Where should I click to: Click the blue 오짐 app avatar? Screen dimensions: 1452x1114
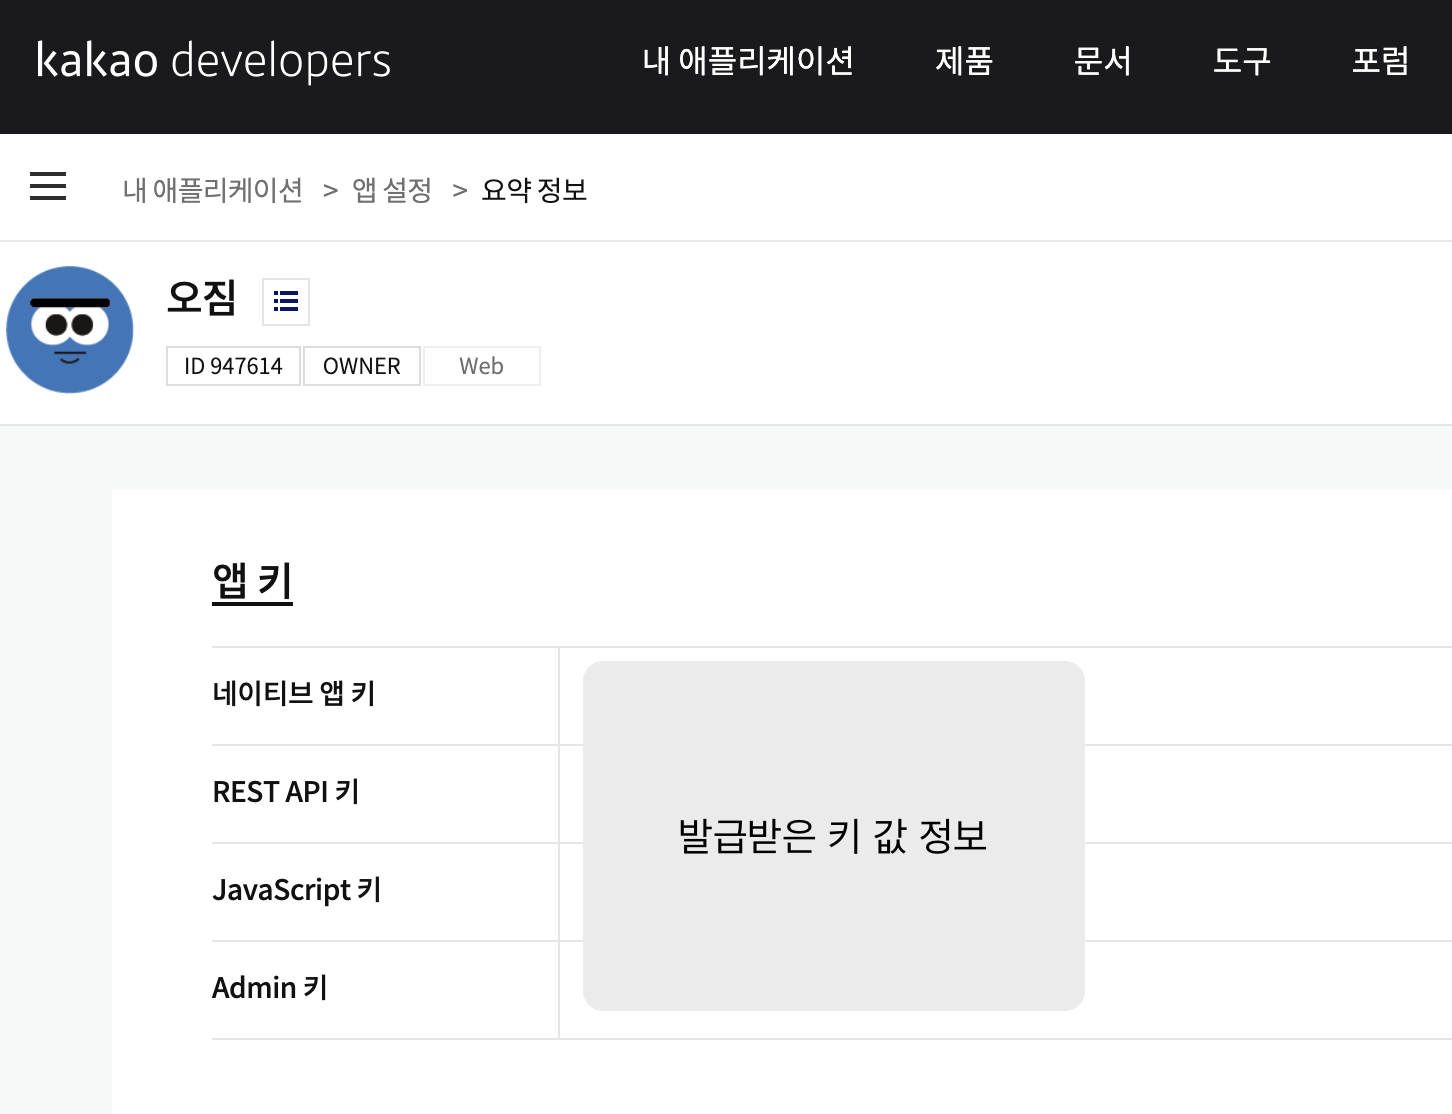70,329
